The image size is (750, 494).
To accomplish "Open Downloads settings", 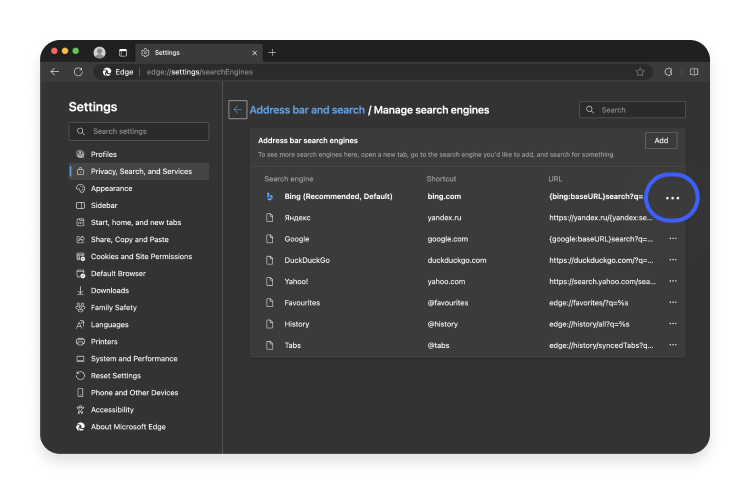I will [139, 290].
